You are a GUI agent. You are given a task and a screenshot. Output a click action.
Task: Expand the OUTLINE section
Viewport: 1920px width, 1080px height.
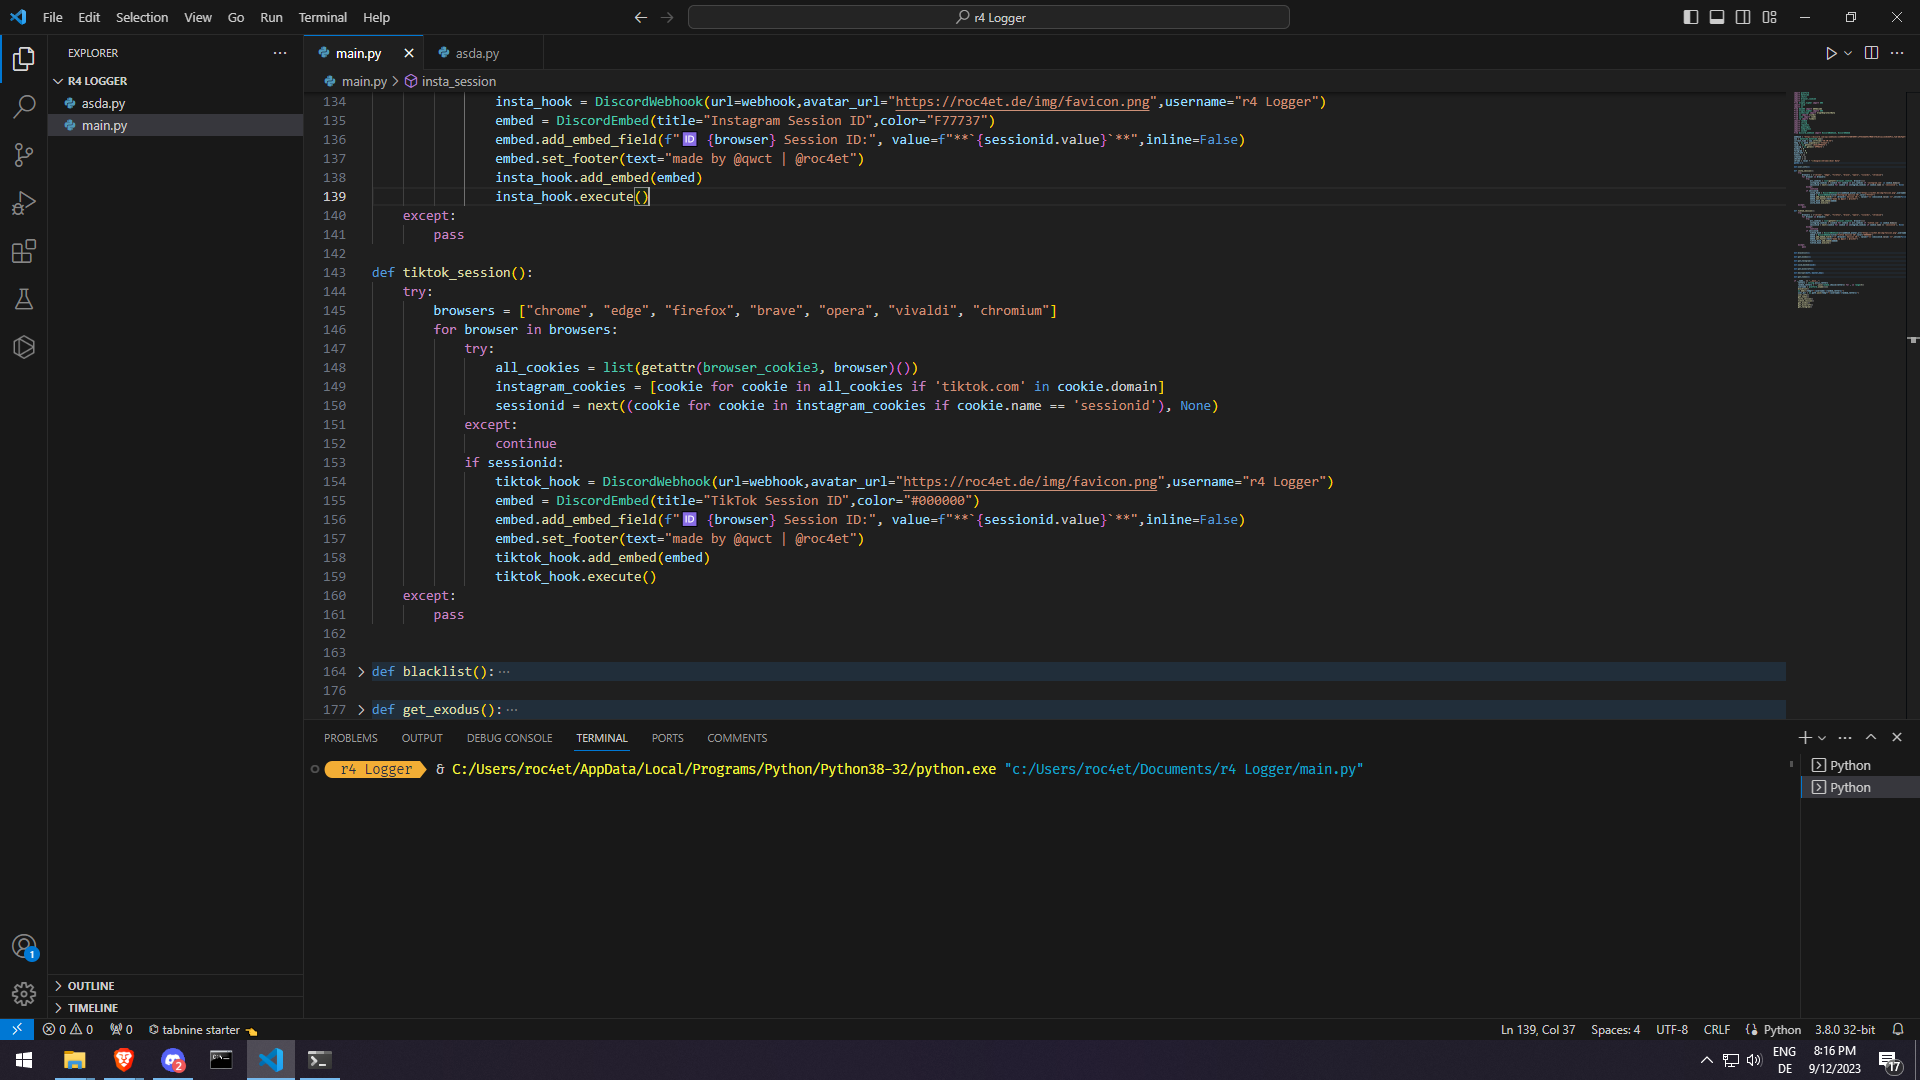[91, 986]
